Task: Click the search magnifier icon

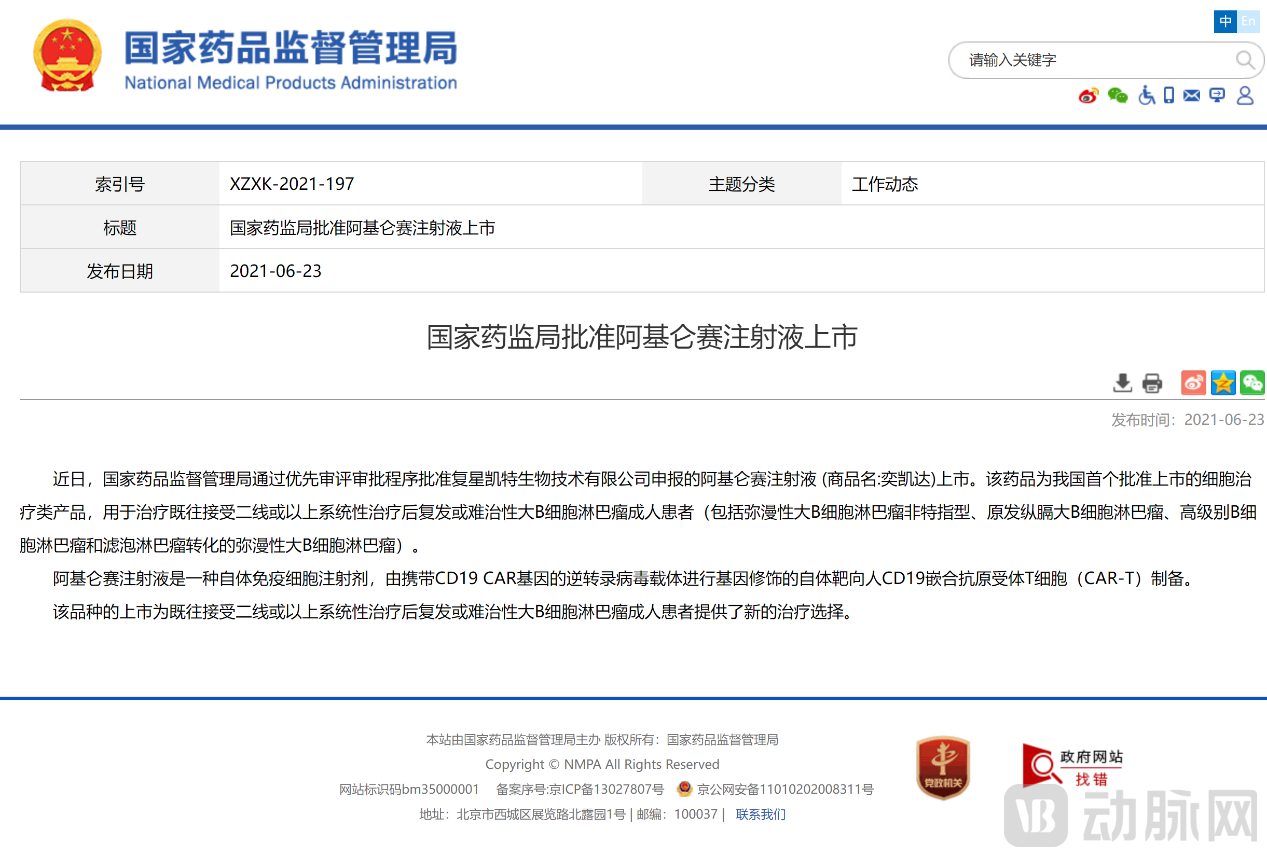Action: [x=1245, y=60]
